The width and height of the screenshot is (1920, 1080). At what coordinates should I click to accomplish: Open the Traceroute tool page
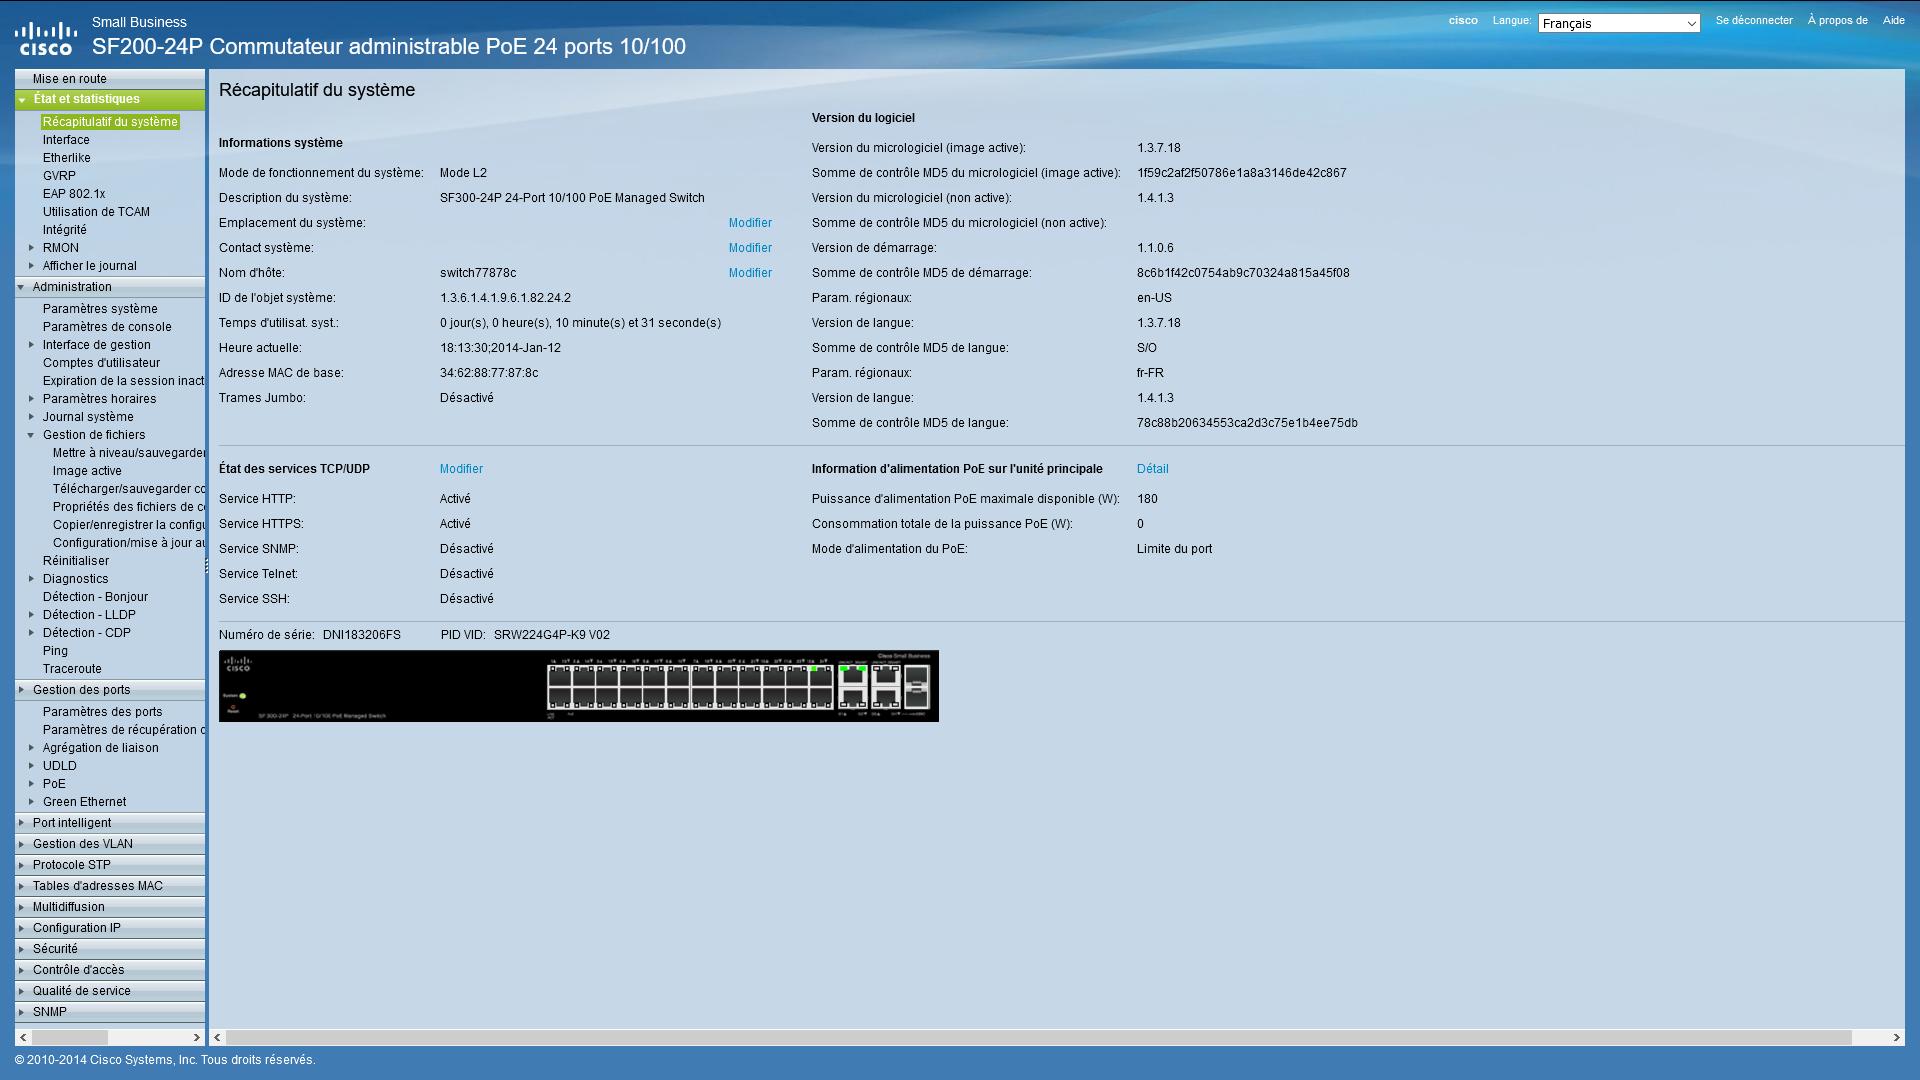tap(72, 669)
